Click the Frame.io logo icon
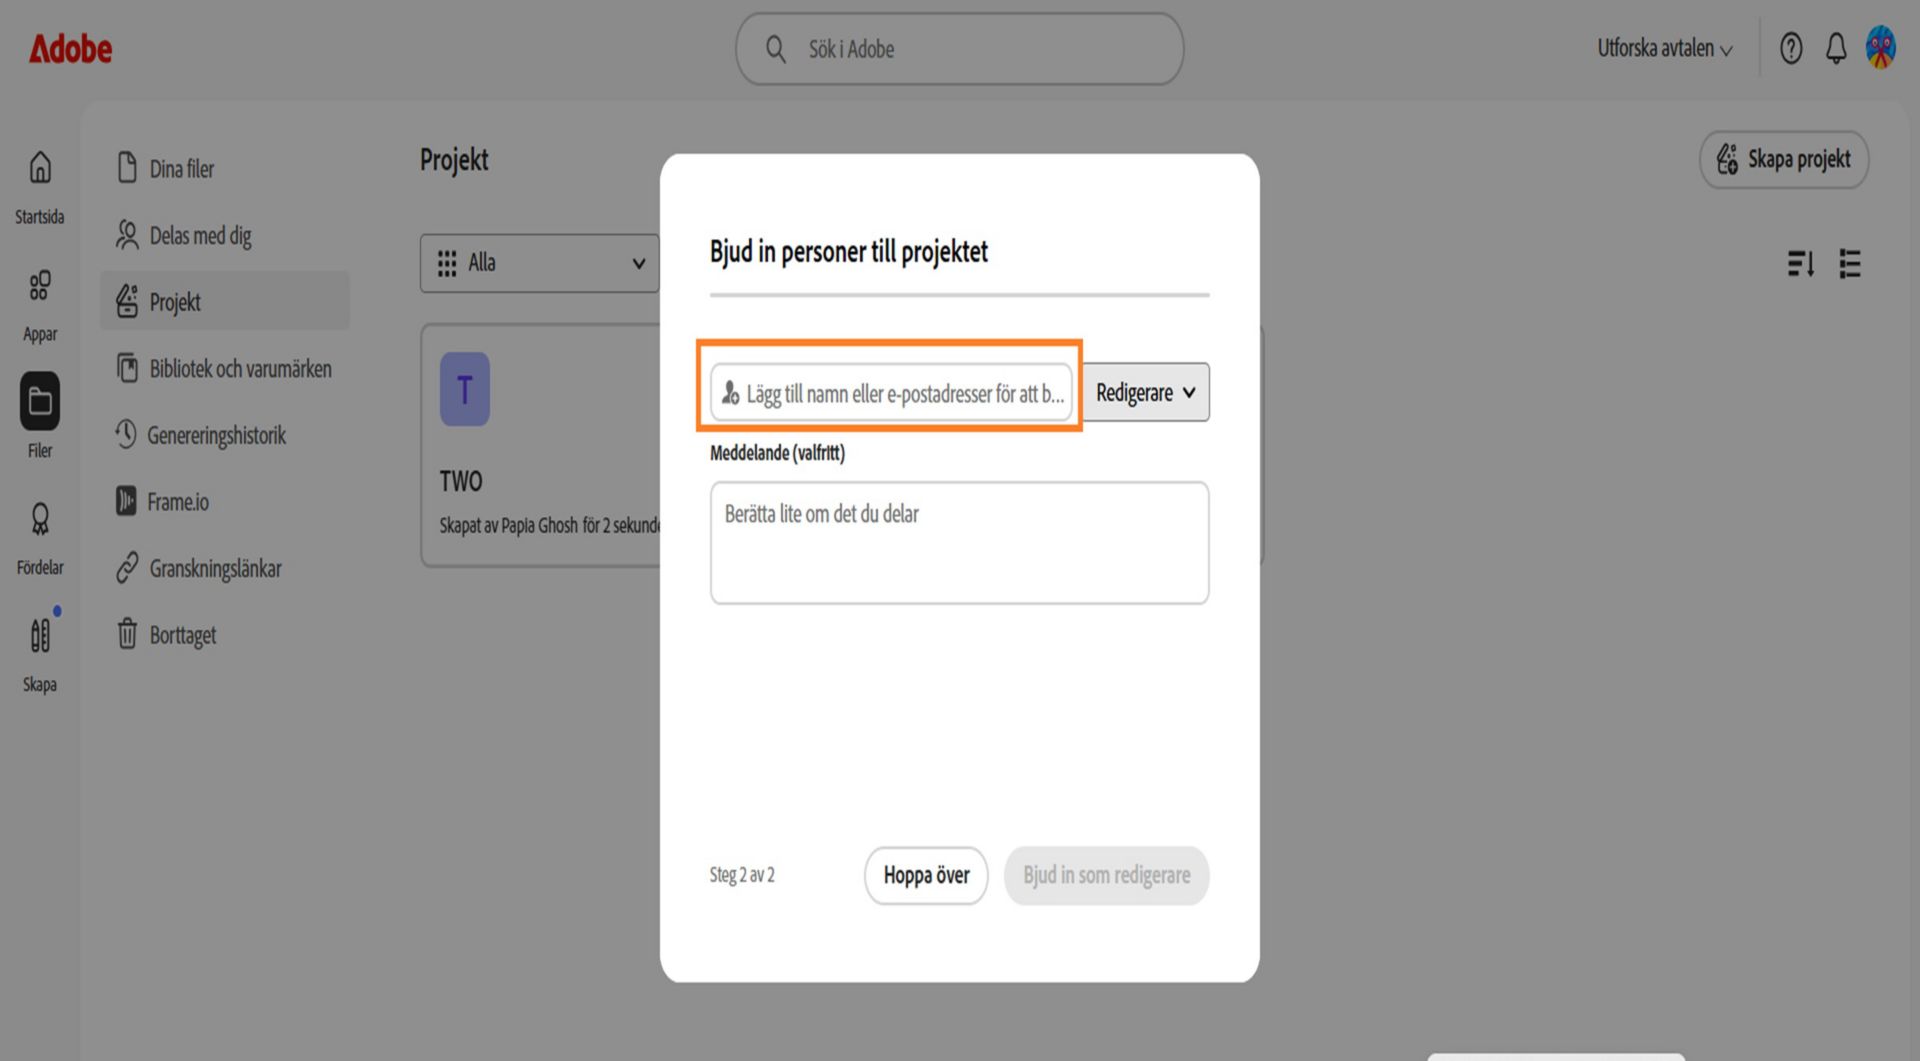The height and width of the screenshot is (1061, 1920). 126,500
